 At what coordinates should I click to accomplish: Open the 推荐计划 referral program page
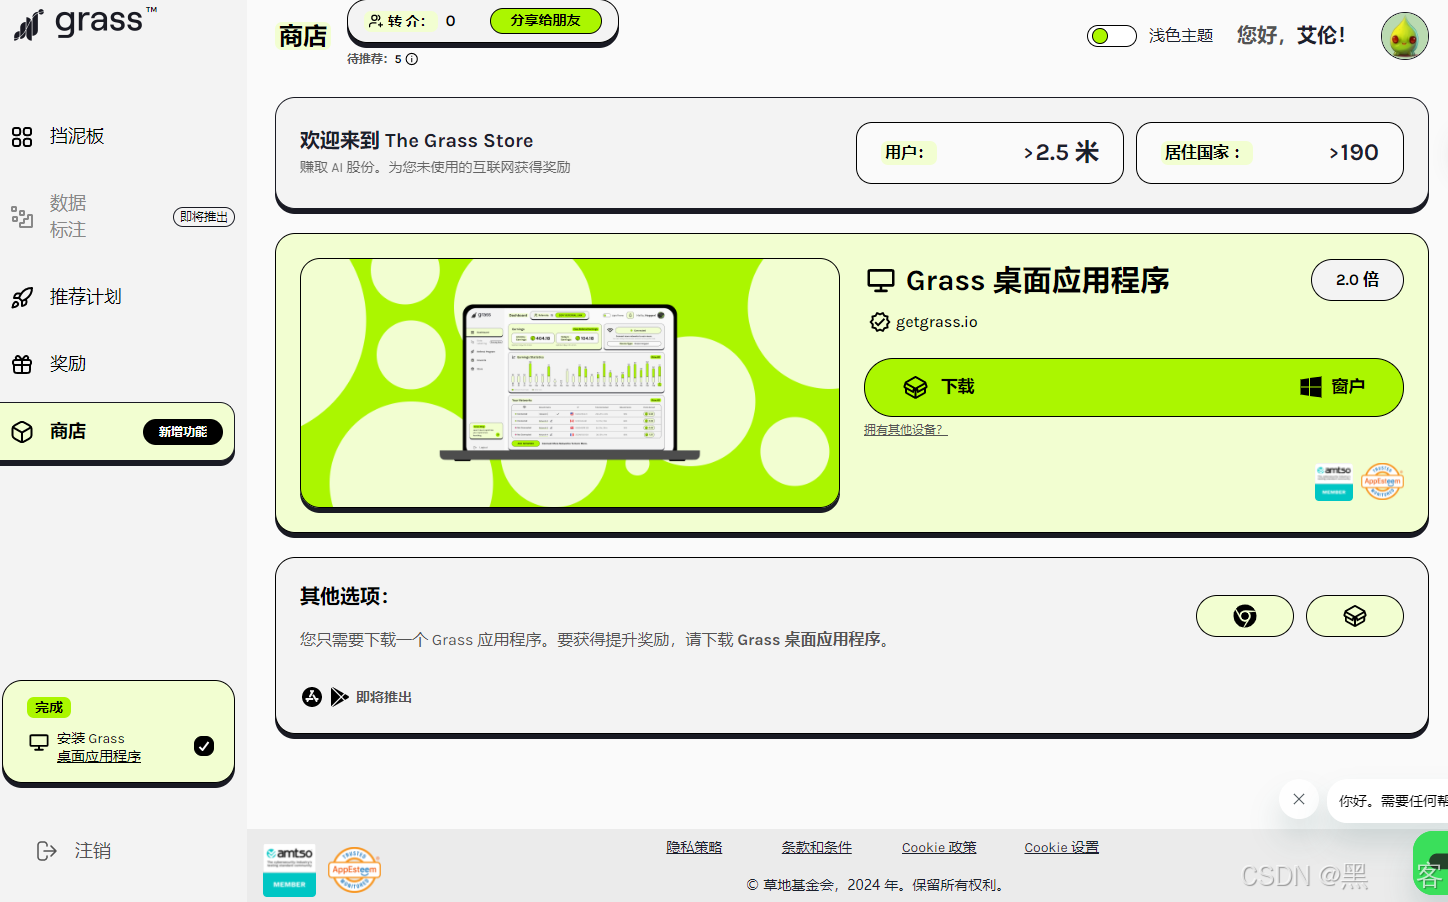pyautogui.click(x=86, y=297)
